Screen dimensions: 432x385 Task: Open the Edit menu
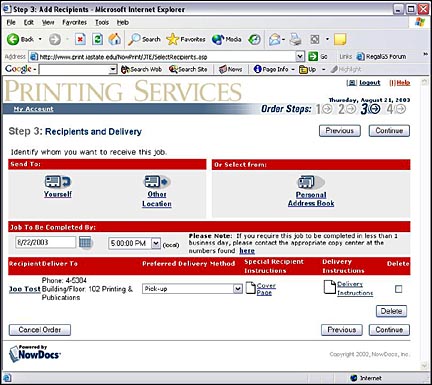[x=29, y=22]
